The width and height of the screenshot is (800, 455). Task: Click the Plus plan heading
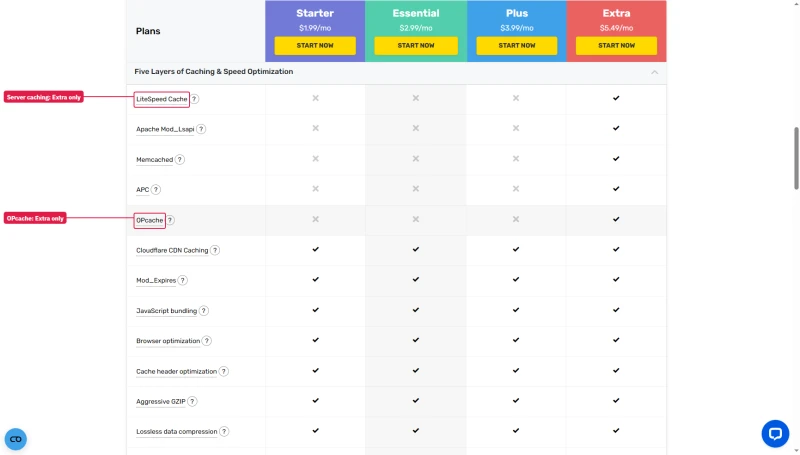click(x=517, y=13)
